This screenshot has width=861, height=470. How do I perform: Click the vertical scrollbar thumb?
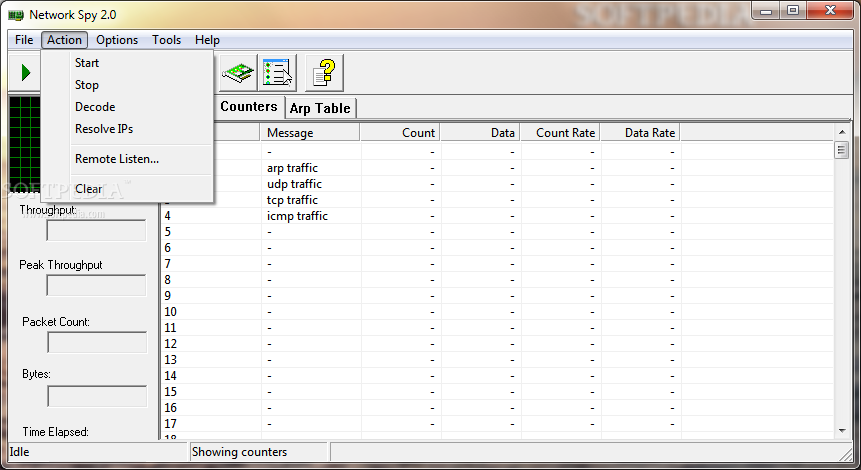[842, 150]
